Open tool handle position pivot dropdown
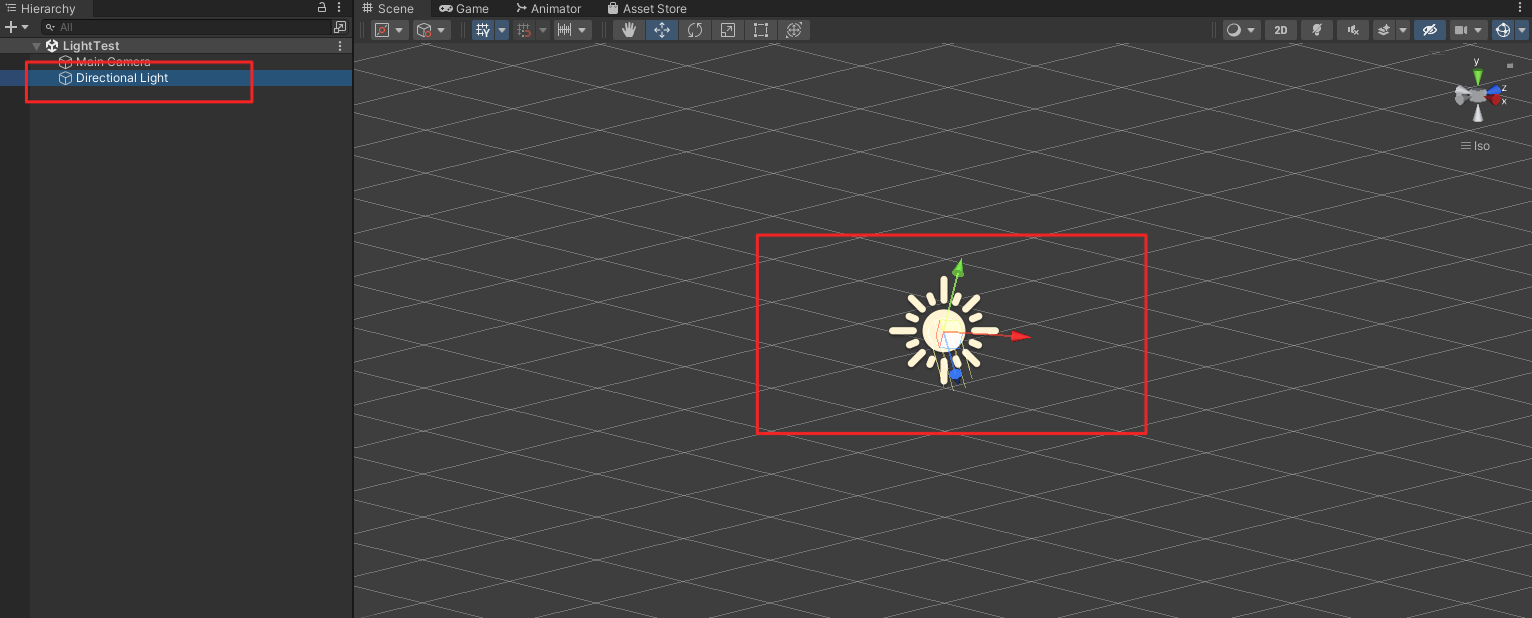1532x618 pixels. (389, 30)
